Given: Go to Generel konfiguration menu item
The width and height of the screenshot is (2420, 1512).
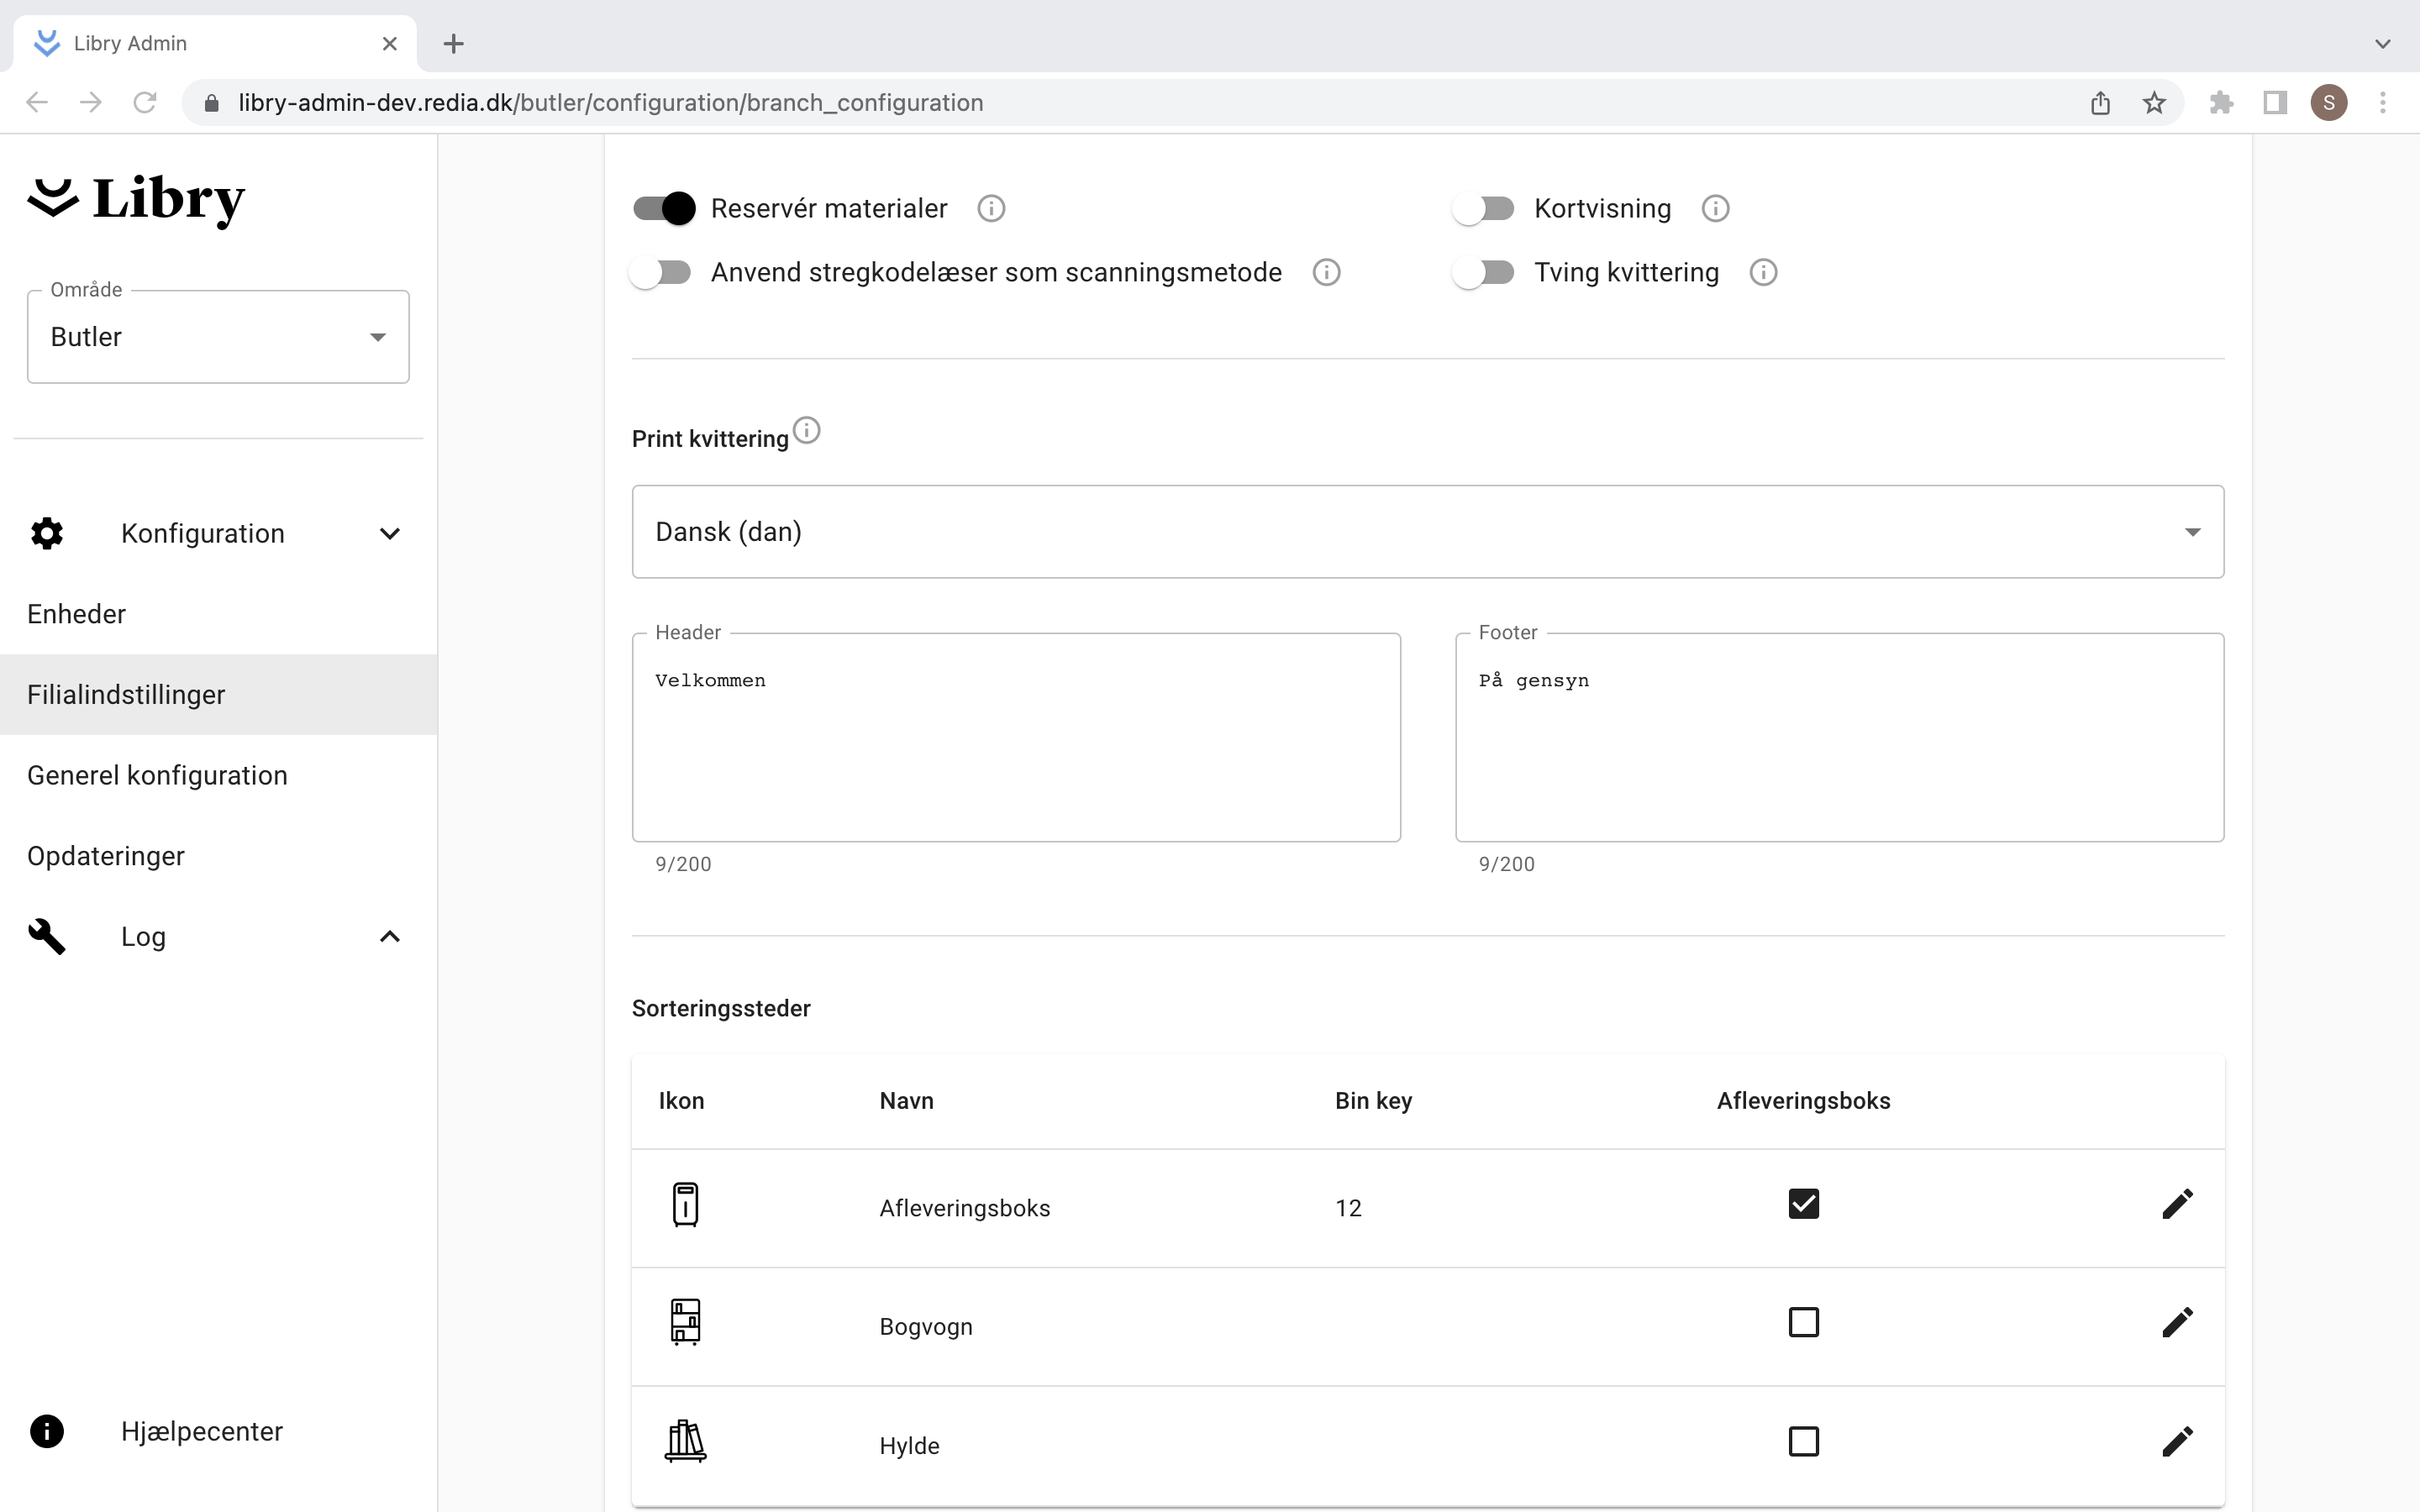Looking at the screenshot, I should click(x=157, y=775).
